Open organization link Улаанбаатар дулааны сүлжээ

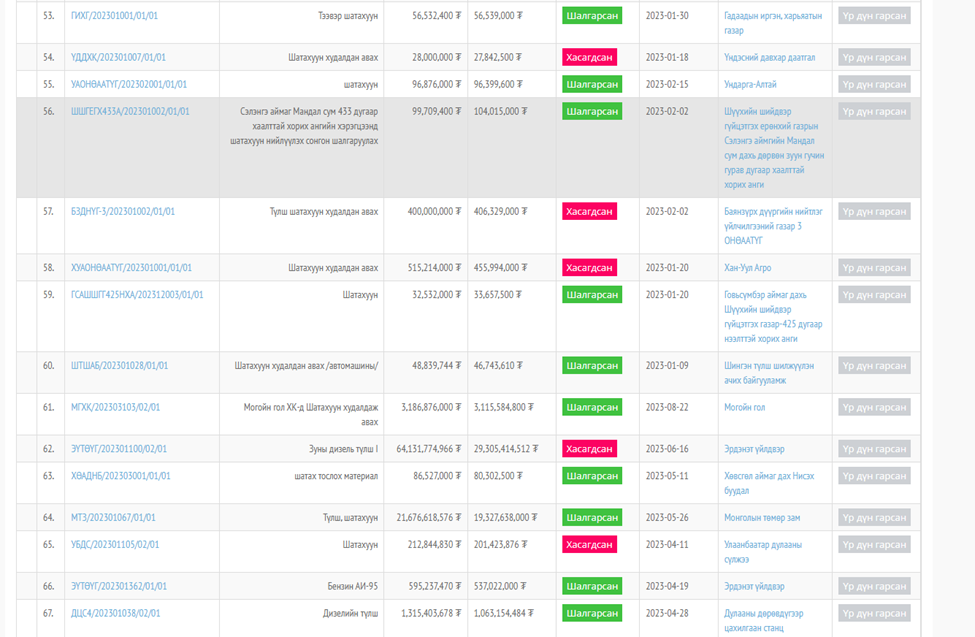[x=763, y=552]
